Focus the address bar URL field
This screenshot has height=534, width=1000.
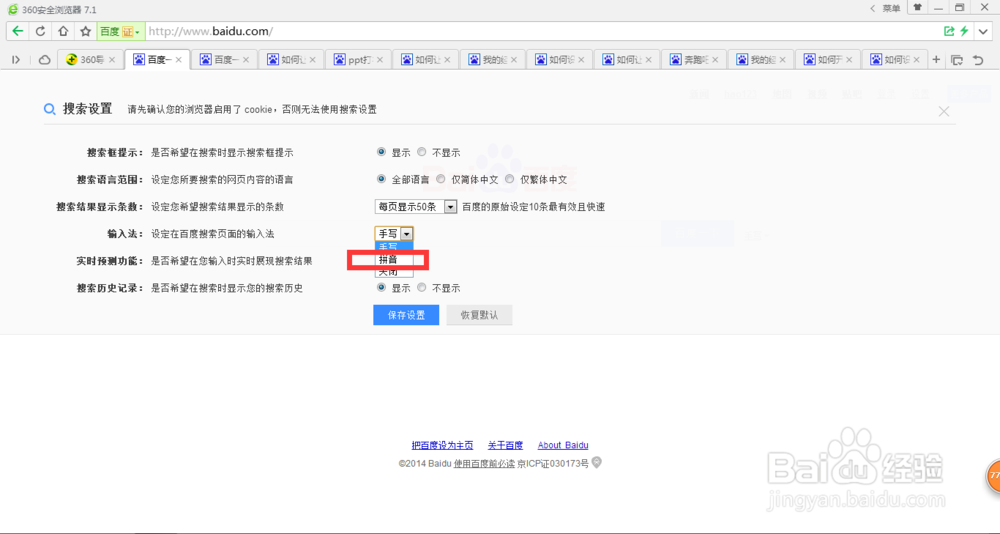pyautogui.click(x=542, y=31)
